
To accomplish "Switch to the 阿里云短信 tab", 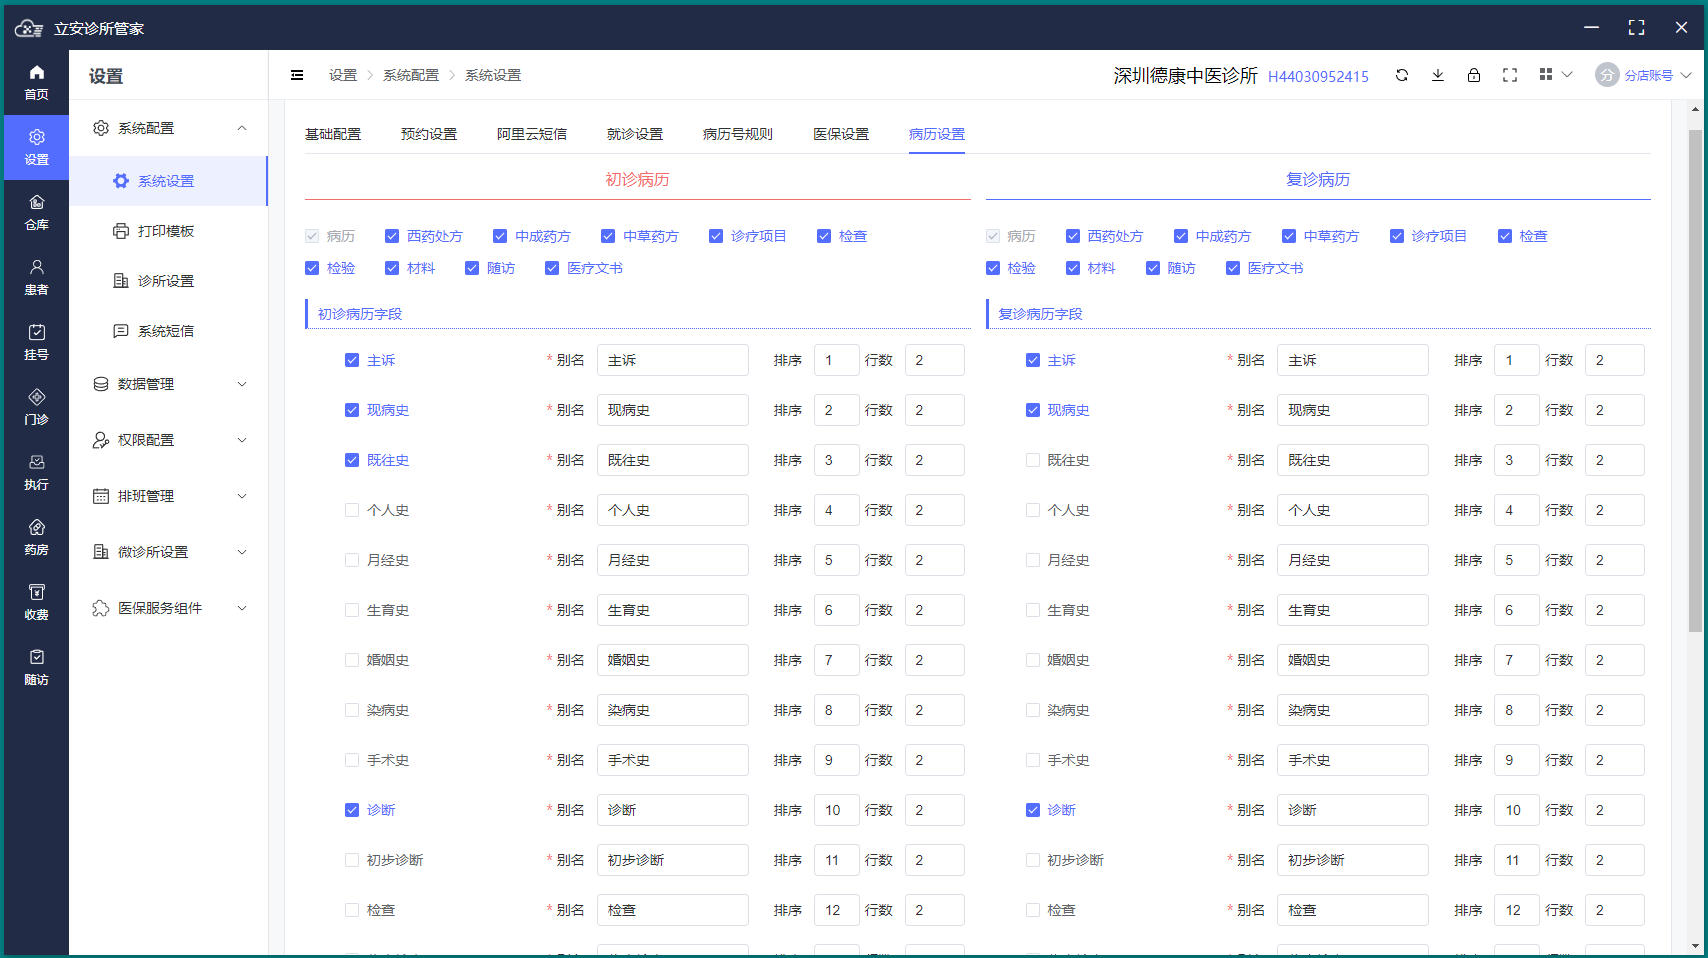I will [x=532, y=134].
